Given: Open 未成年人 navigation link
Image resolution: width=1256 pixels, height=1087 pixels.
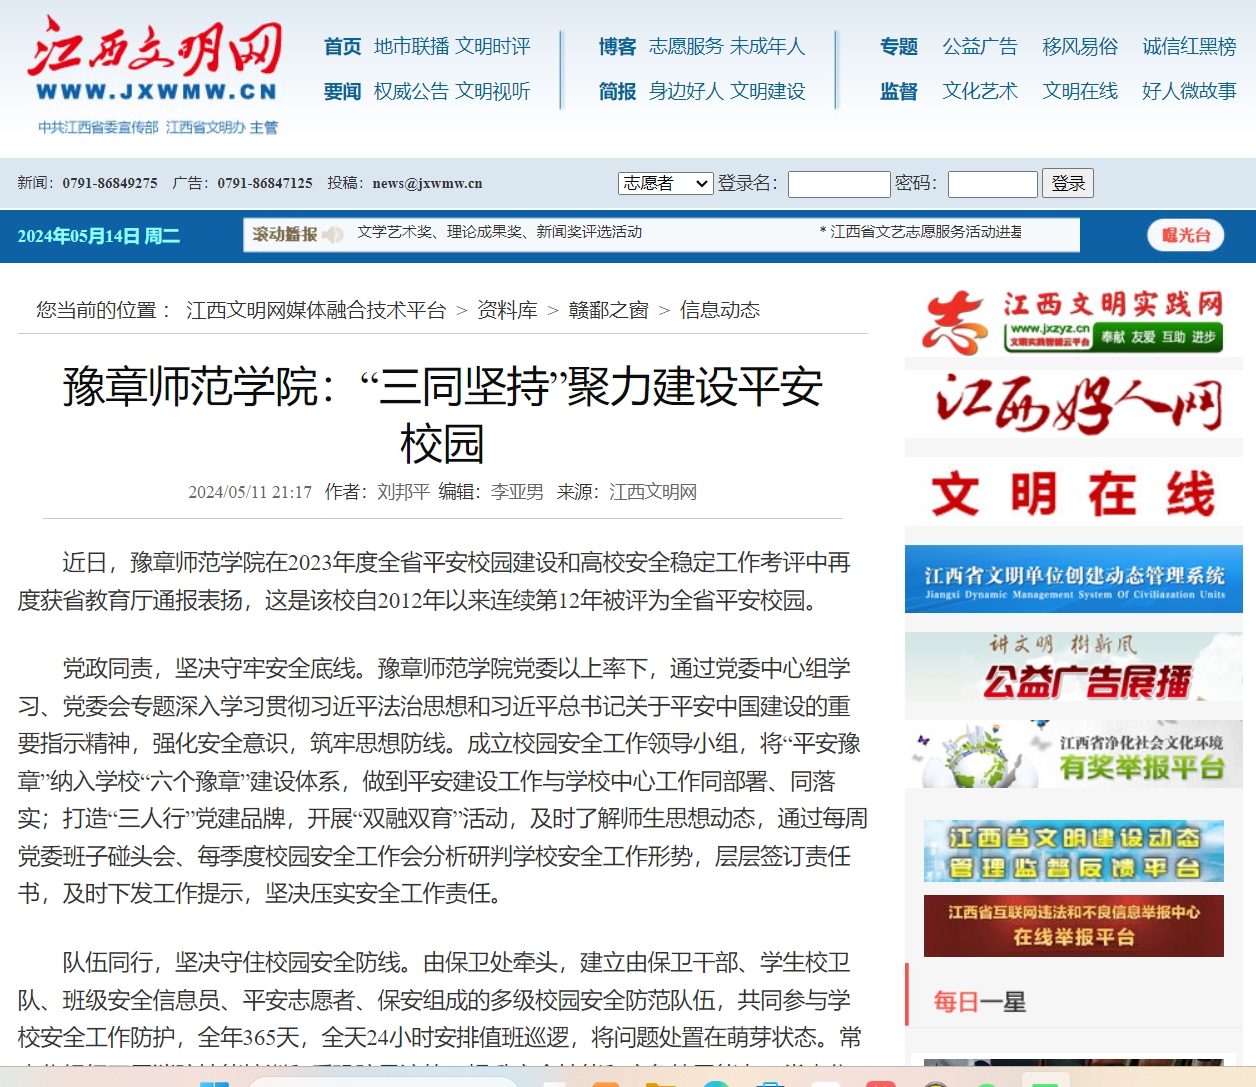Looking at the screenshot, I should (x=768, y=46).
